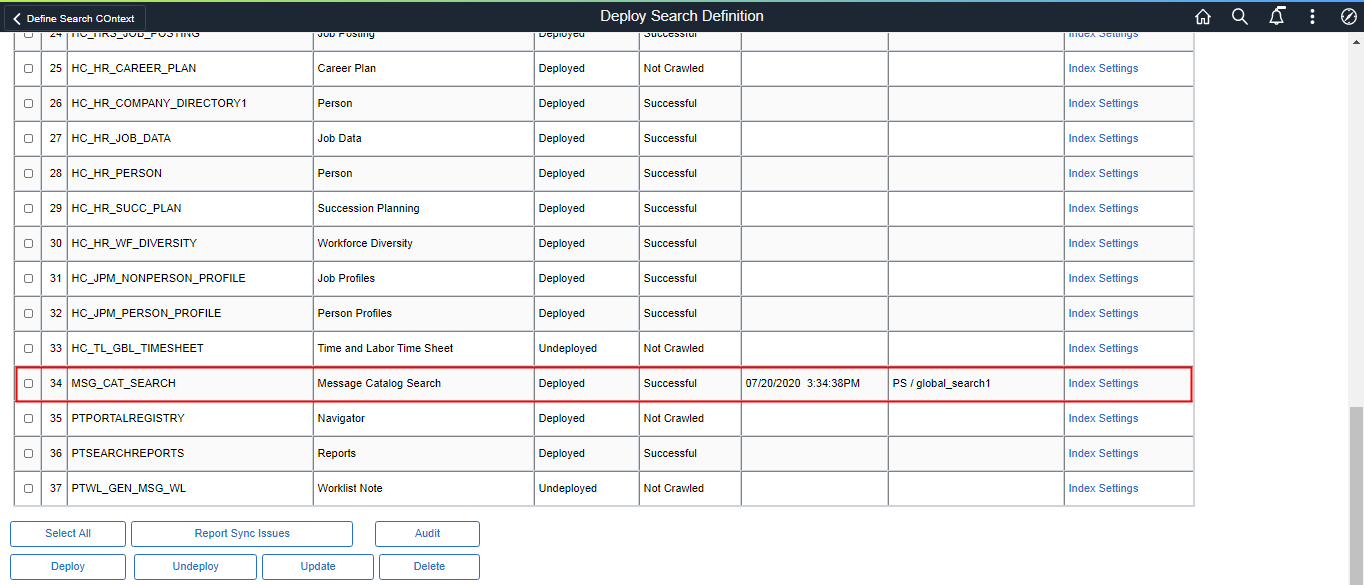Open Index Settings for Career Plan row

(1103, 69)
